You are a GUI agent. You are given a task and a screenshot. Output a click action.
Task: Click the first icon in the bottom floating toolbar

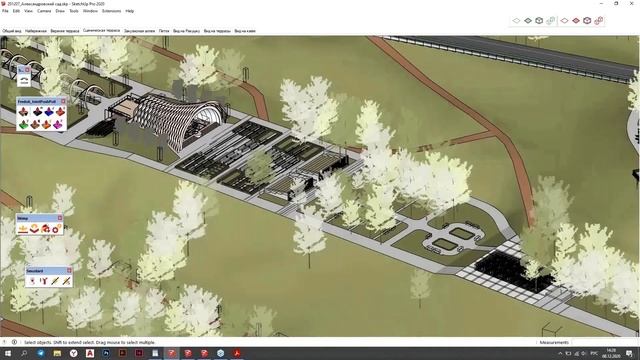32,281
